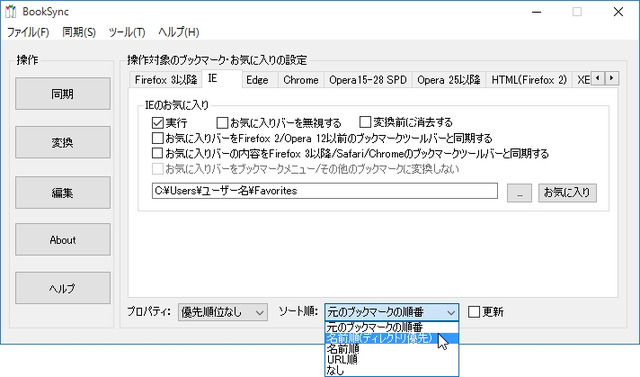Click the About button

click(63, 240)
